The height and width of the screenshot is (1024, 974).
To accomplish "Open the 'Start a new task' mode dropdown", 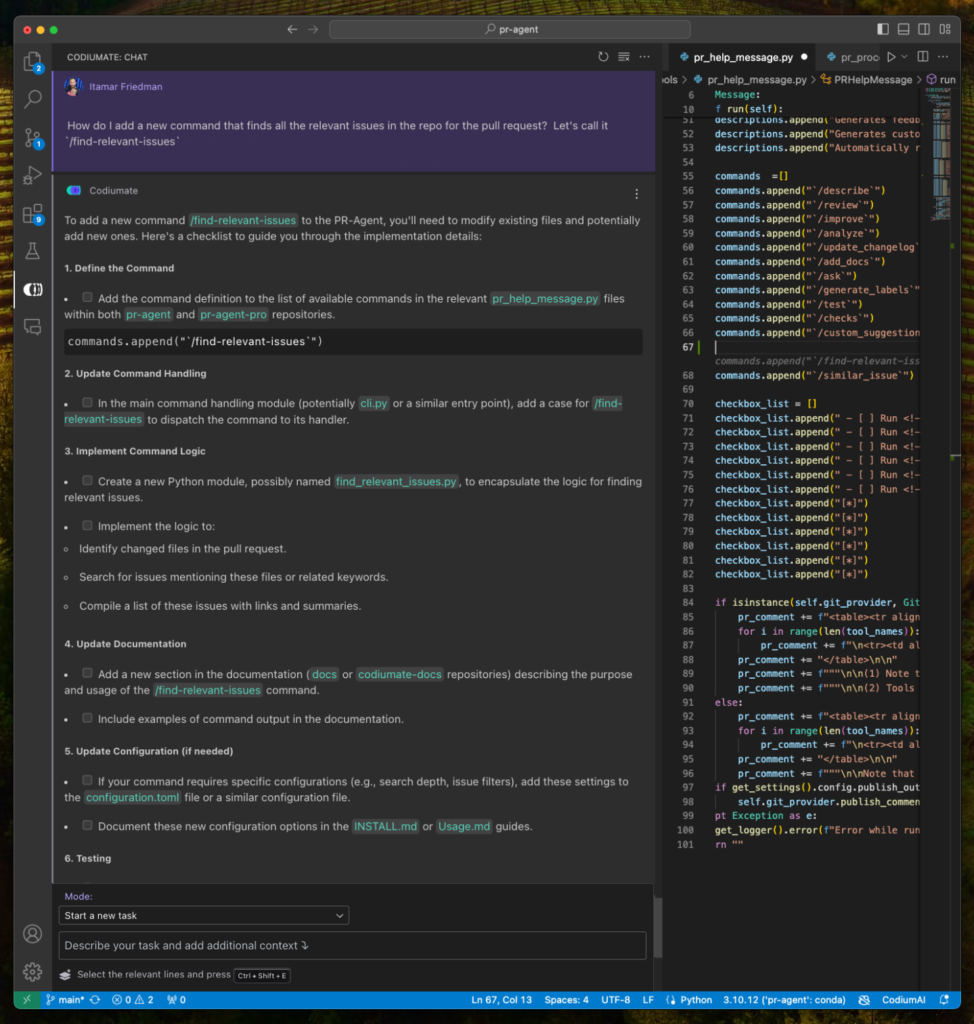I will [x=204, y=916].
